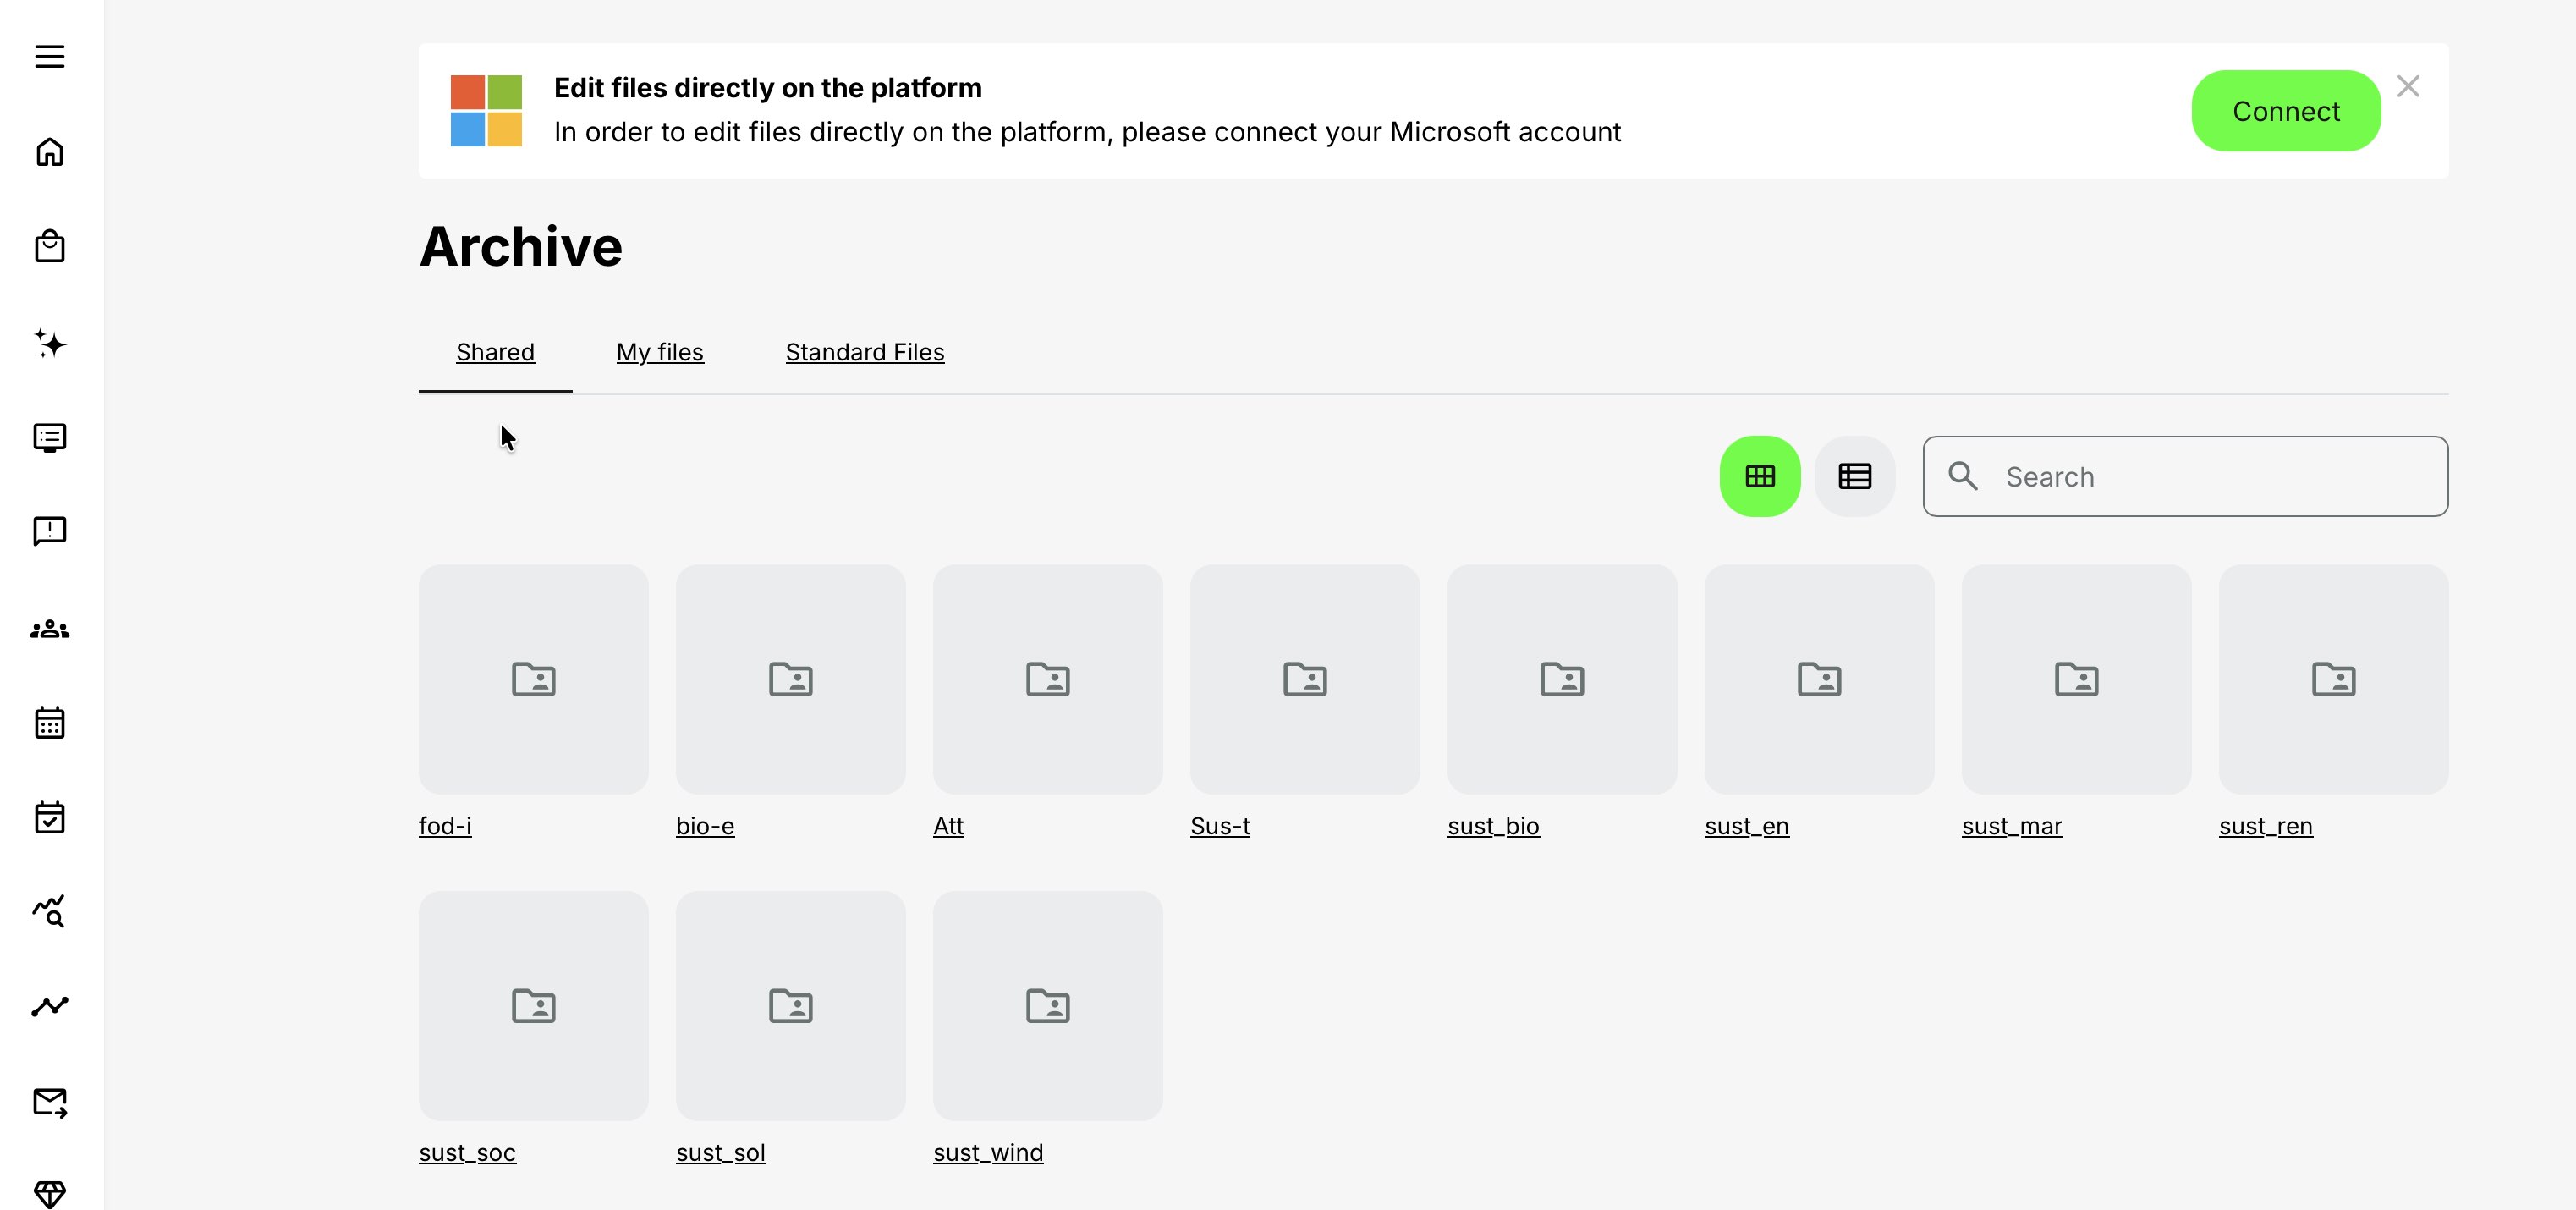Screen dimensions: 2576x1210
Task: Switch to list view
Action: (1855, 476)
